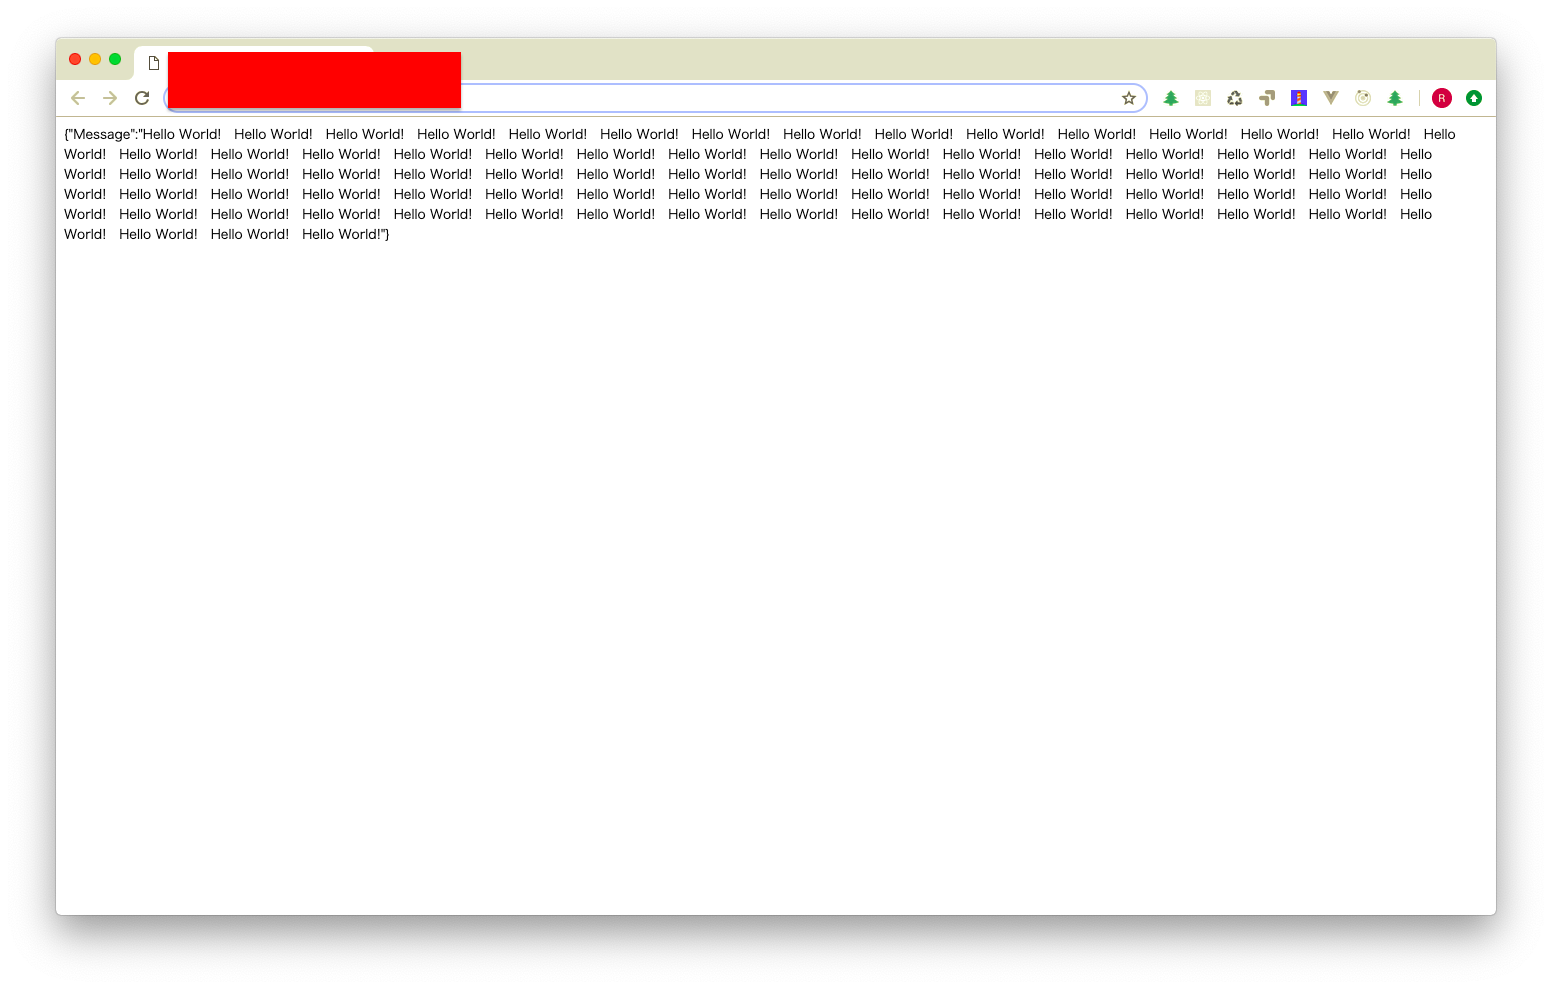The height and width of the screenshot is (989, 1552).
Task: Close the browser window with the red button
Action: tap(75, 59)
